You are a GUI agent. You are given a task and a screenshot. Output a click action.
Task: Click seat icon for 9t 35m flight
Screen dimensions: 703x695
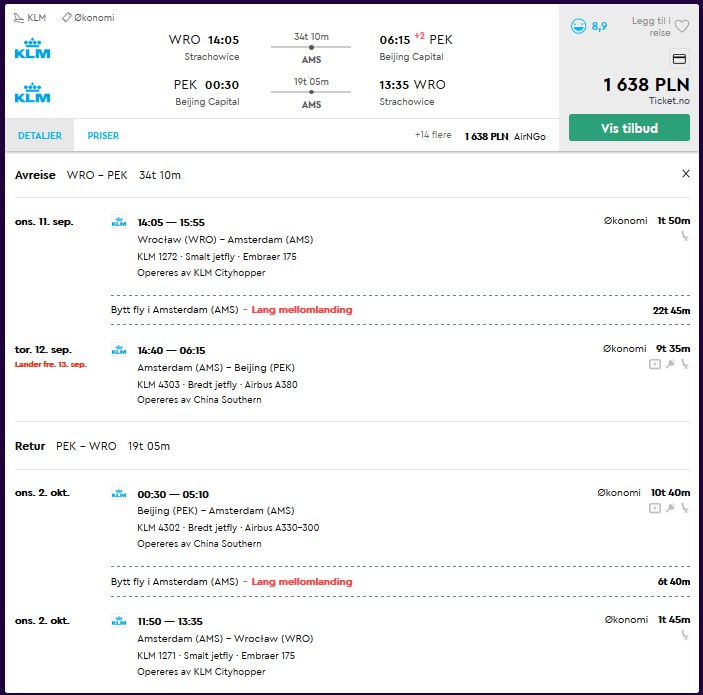point(685,364)
